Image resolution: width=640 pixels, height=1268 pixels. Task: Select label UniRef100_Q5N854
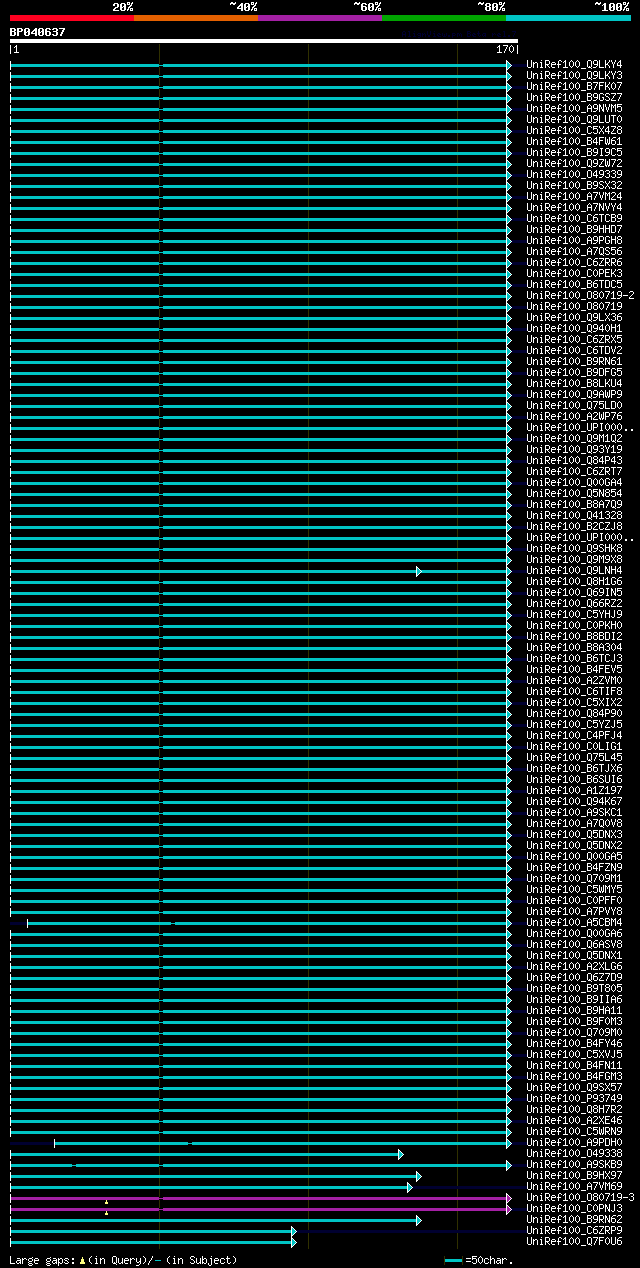(574, 494)
